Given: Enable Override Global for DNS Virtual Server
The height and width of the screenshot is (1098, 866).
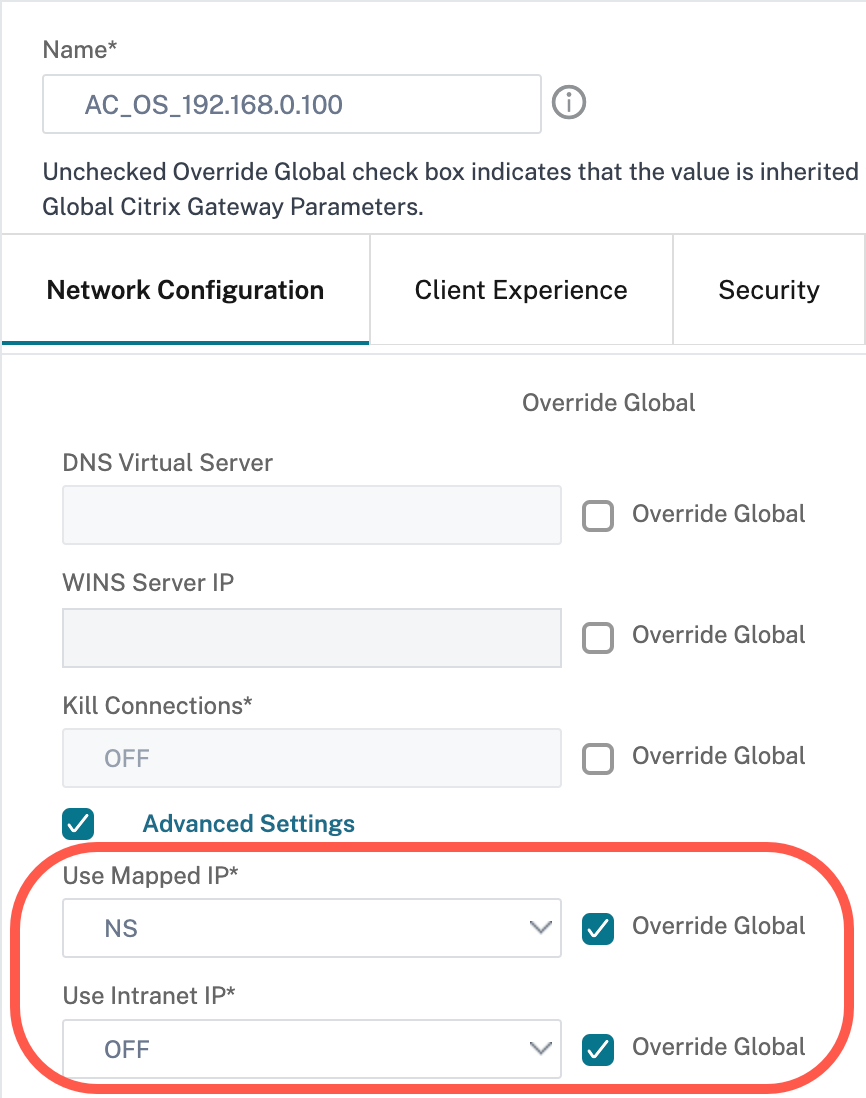Looking at the screenshot, I should tap(598, 516).
